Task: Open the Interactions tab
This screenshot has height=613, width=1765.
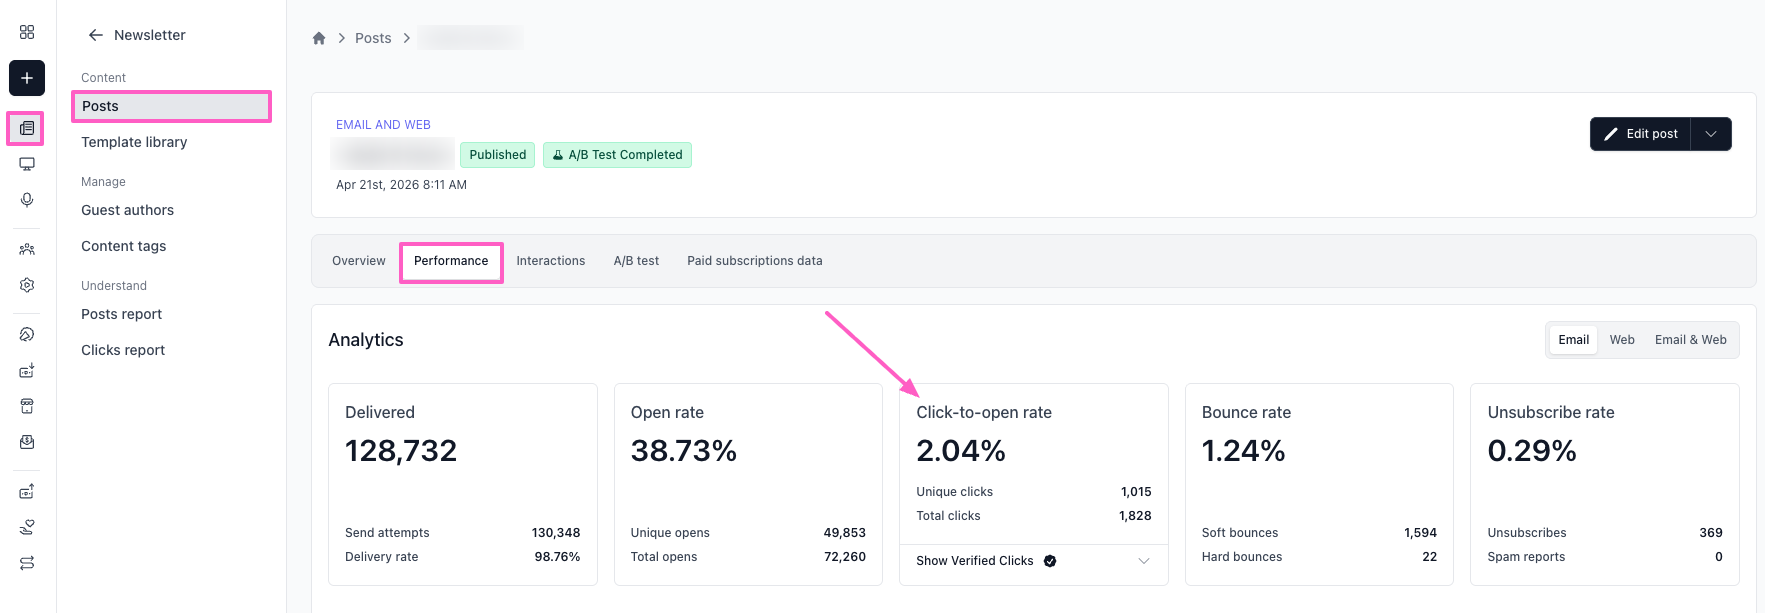Action: click(x=551, y=261)
